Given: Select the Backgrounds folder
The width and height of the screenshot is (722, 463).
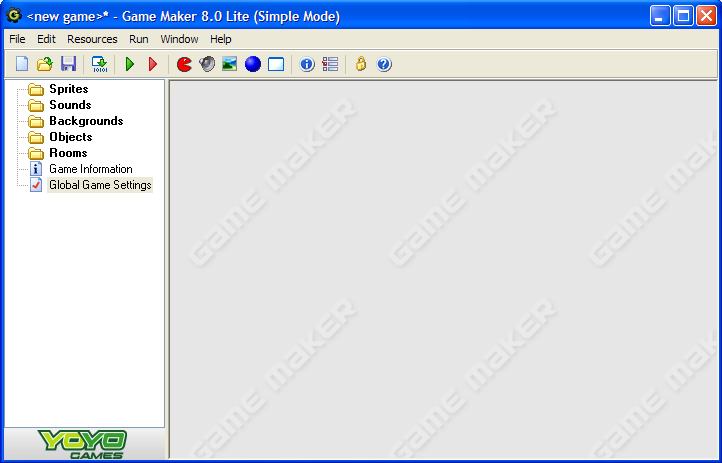Looking at the screenshot, I should pyautogui.click(x=86, y=121).
